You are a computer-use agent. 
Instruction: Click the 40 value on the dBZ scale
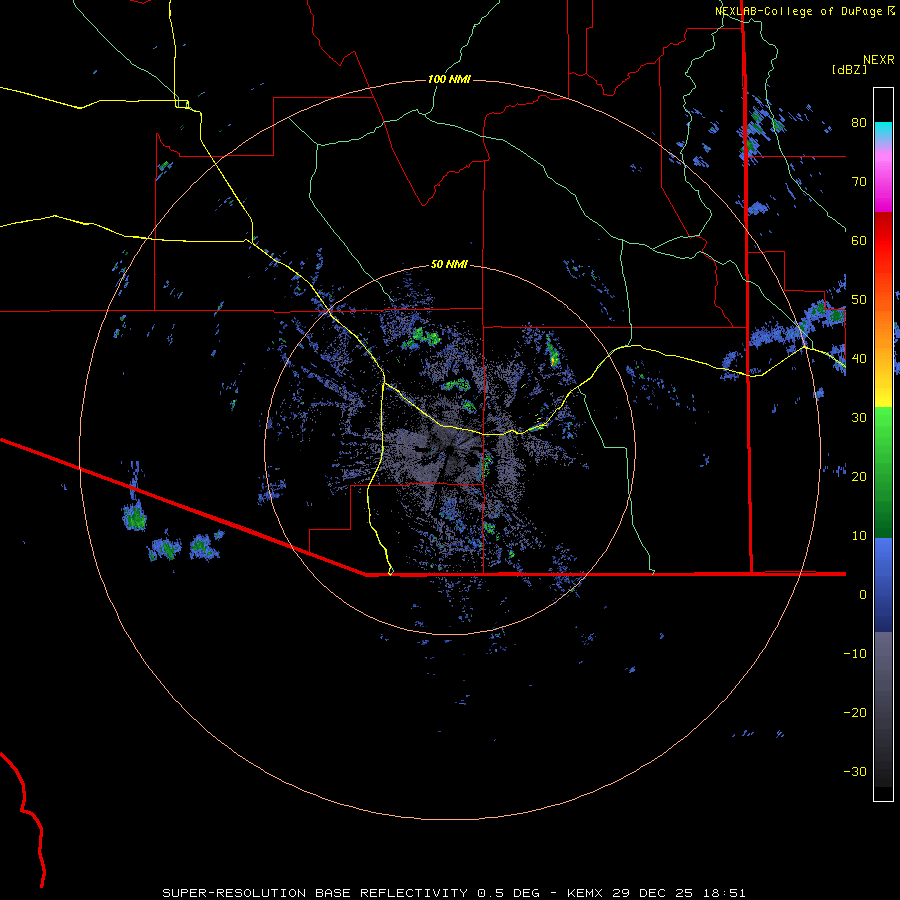pyautogui.click(x=859, y=359)
